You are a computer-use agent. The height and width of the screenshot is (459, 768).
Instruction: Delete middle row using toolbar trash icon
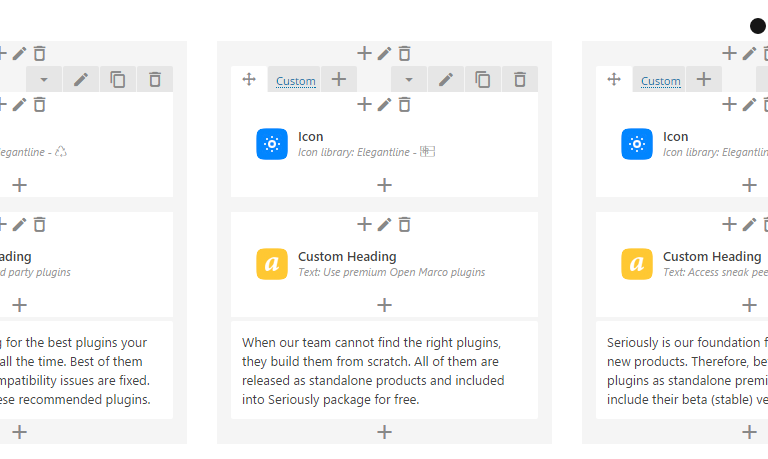[x=520, y=79]
